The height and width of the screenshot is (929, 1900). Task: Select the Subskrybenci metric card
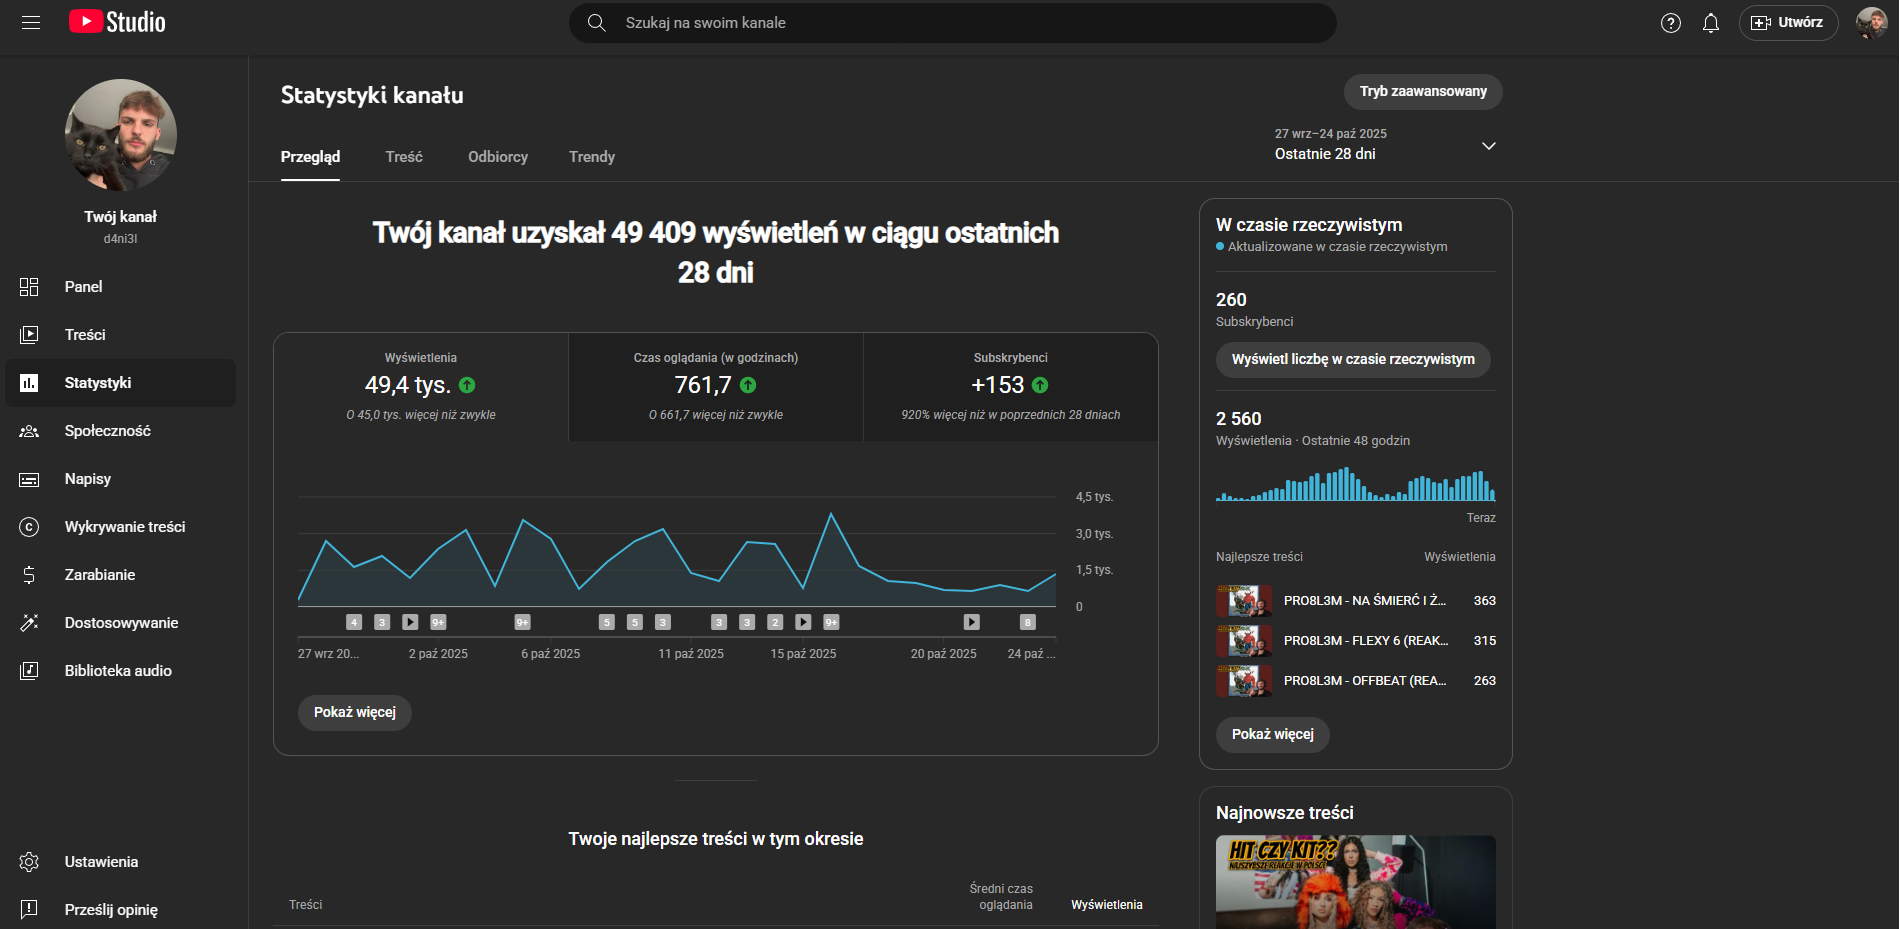[1010, 387]
